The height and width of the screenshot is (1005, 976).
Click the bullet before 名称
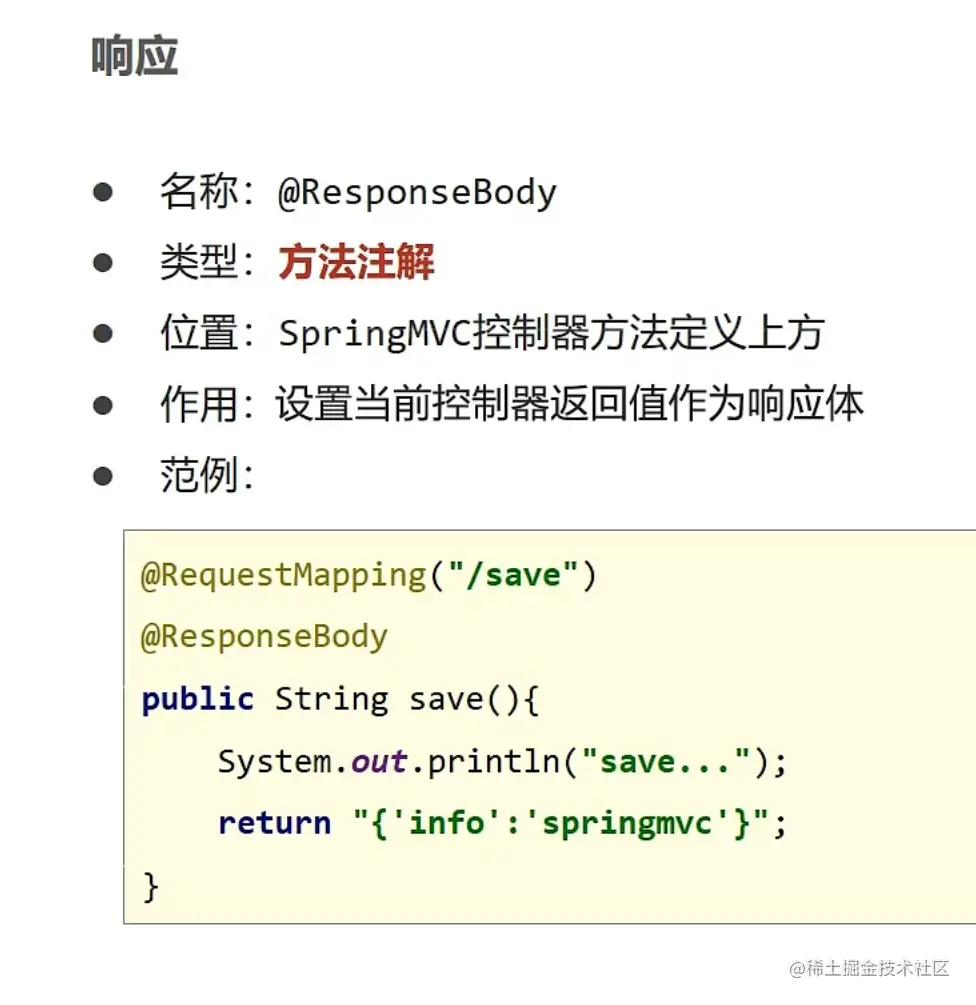click(x=103, y=192)
